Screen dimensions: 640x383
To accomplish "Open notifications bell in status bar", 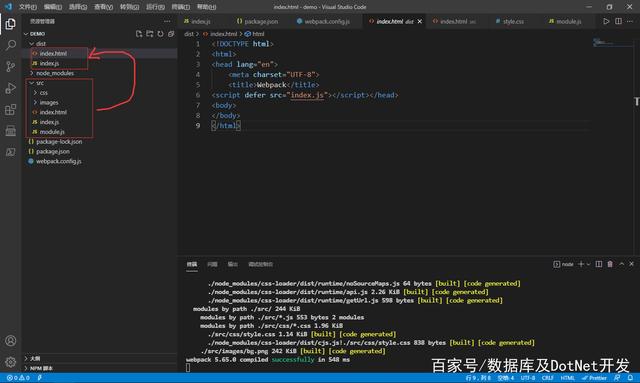I will 630,378.
